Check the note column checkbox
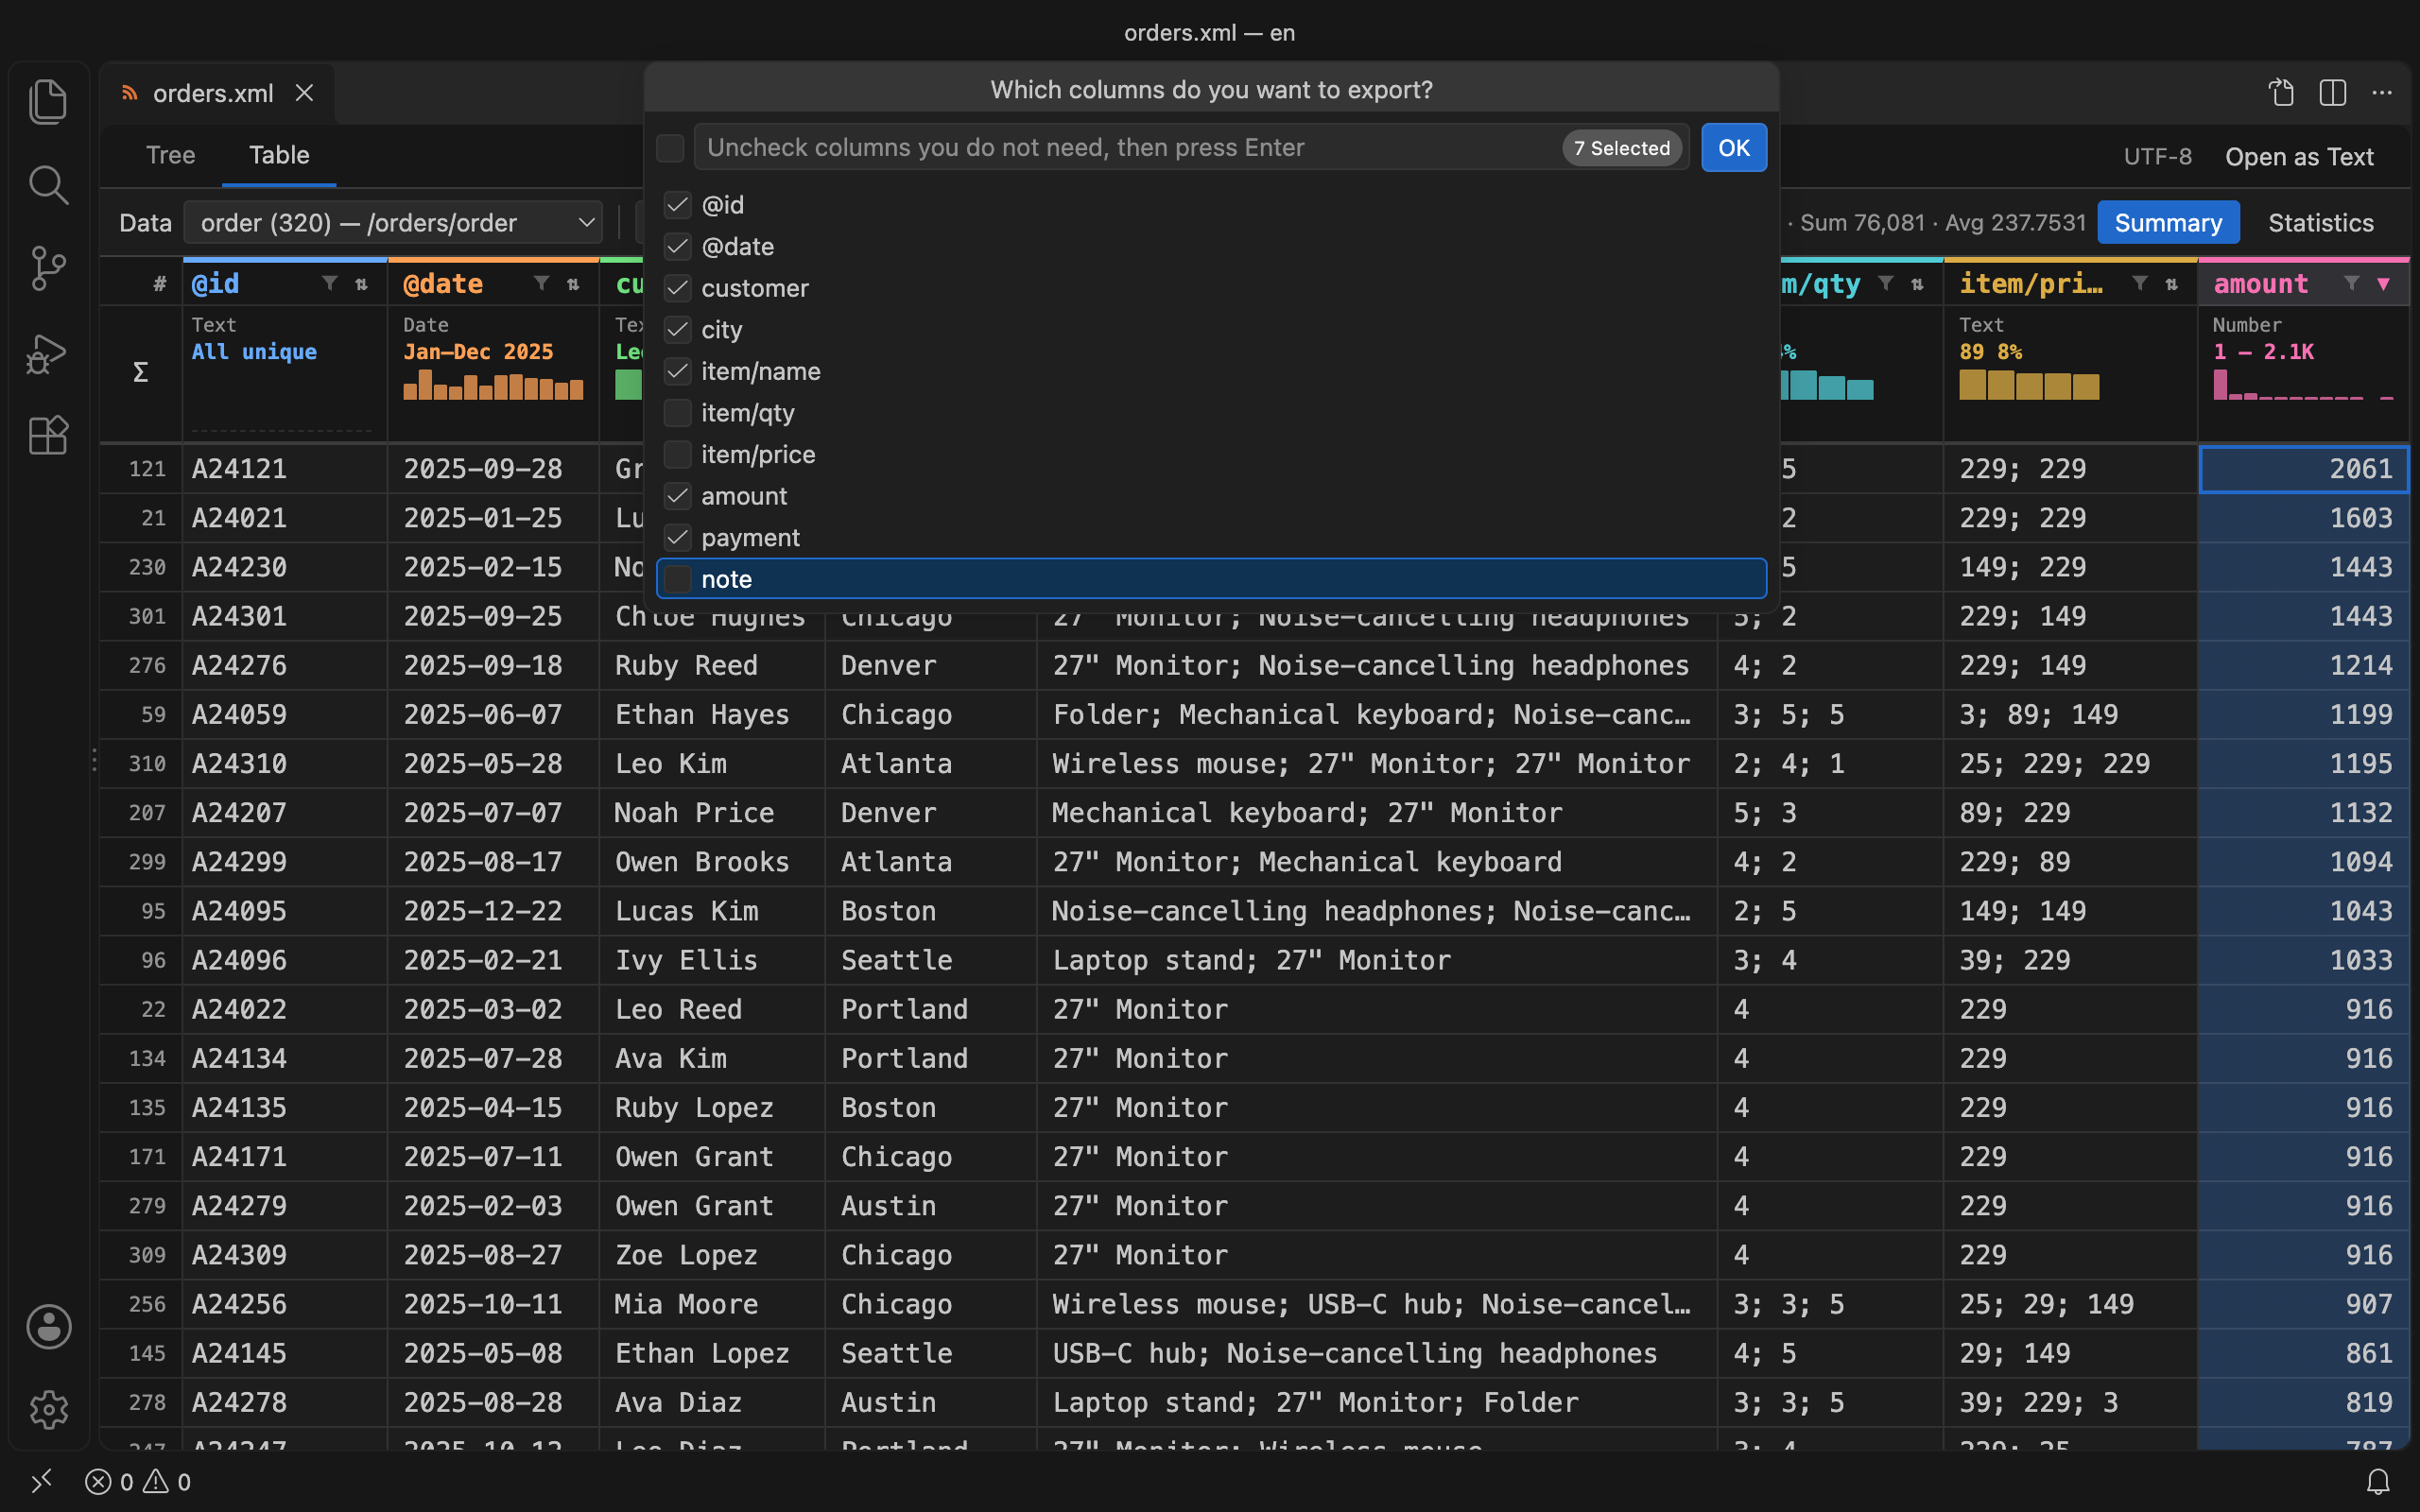 coord(678,579)
